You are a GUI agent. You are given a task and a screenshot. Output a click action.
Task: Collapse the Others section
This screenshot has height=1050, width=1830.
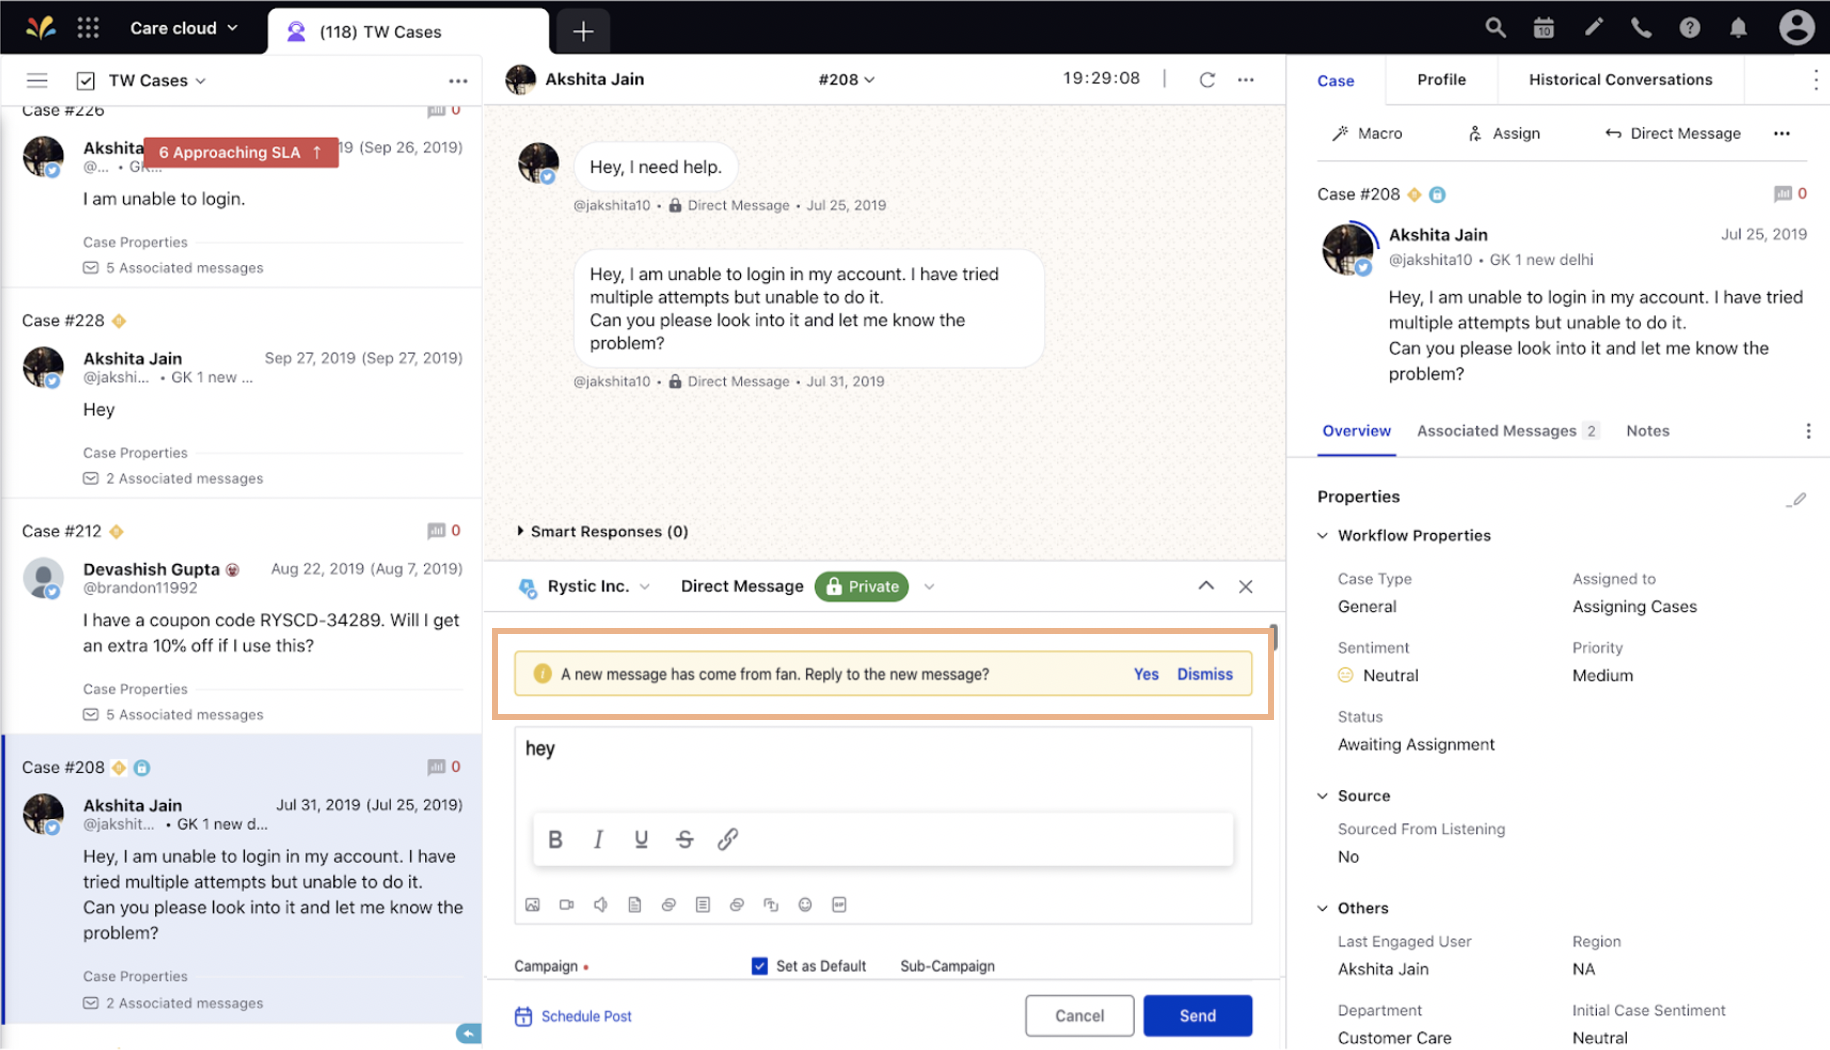(x=1323, y=908)
